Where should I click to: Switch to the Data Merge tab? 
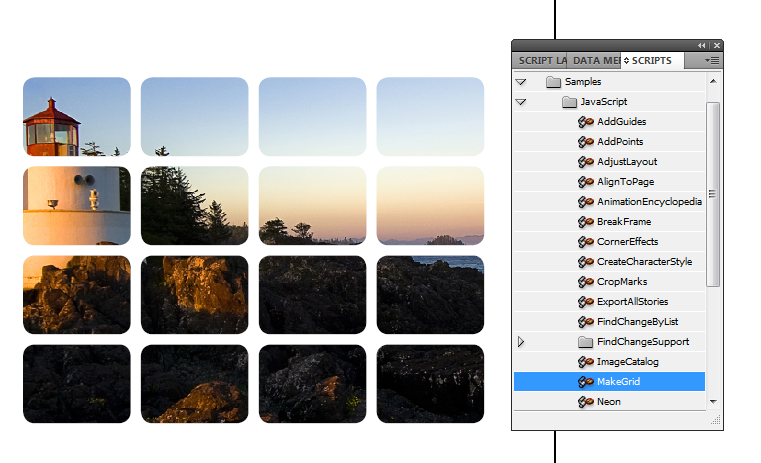click(x=594, y=61)
